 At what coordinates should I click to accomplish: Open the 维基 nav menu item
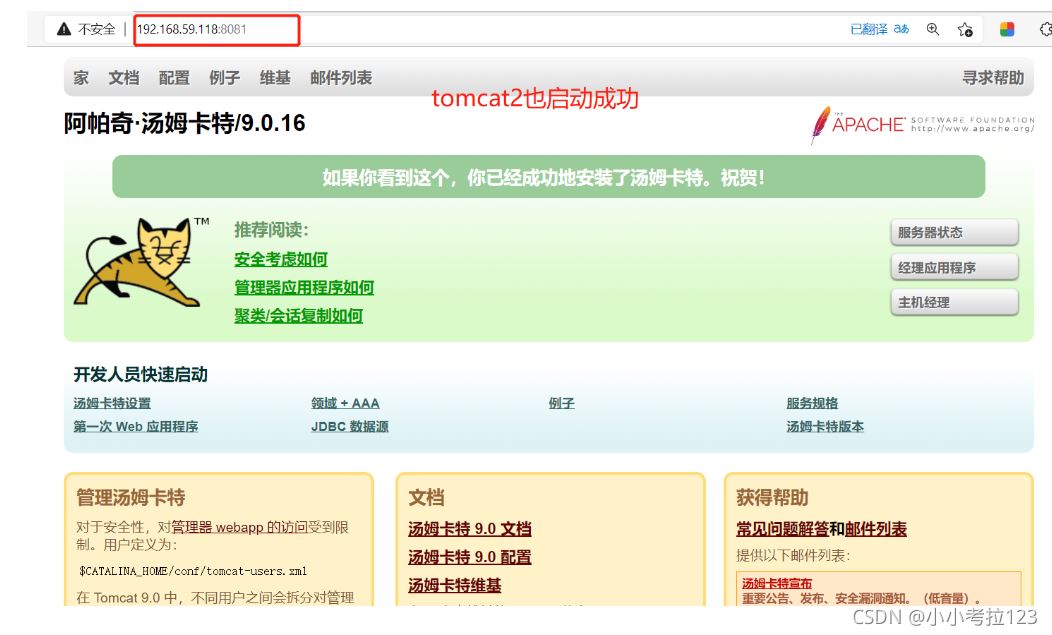[x=275, y=78]
